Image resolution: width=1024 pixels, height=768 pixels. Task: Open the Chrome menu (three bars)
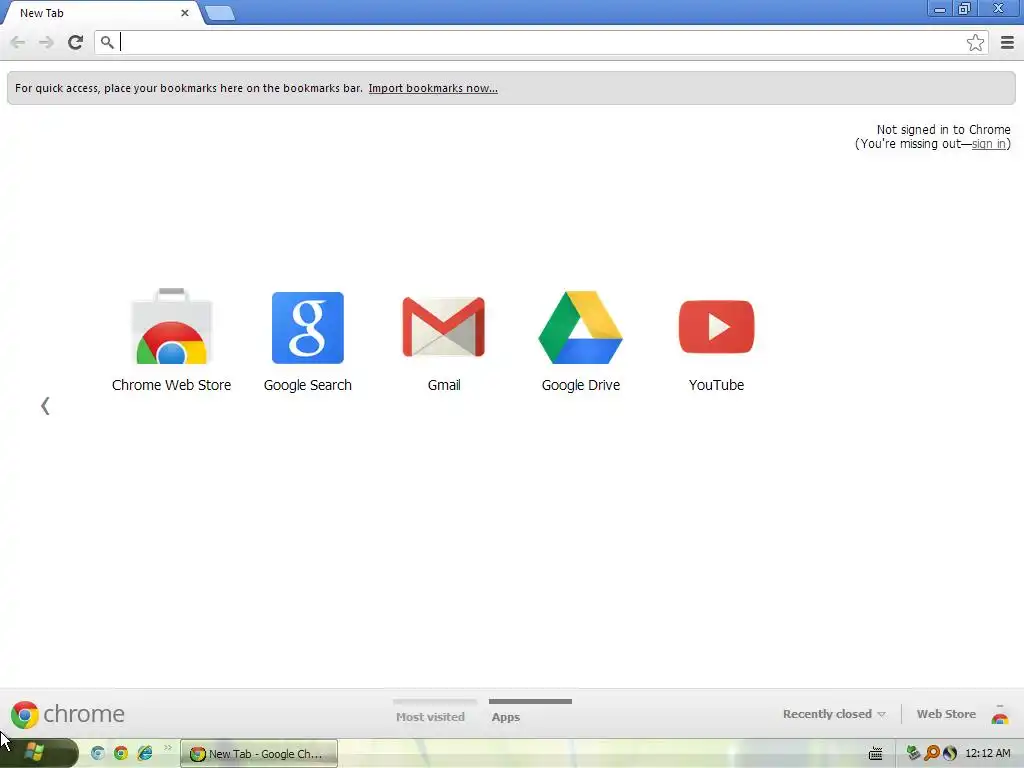point(1007,43)
